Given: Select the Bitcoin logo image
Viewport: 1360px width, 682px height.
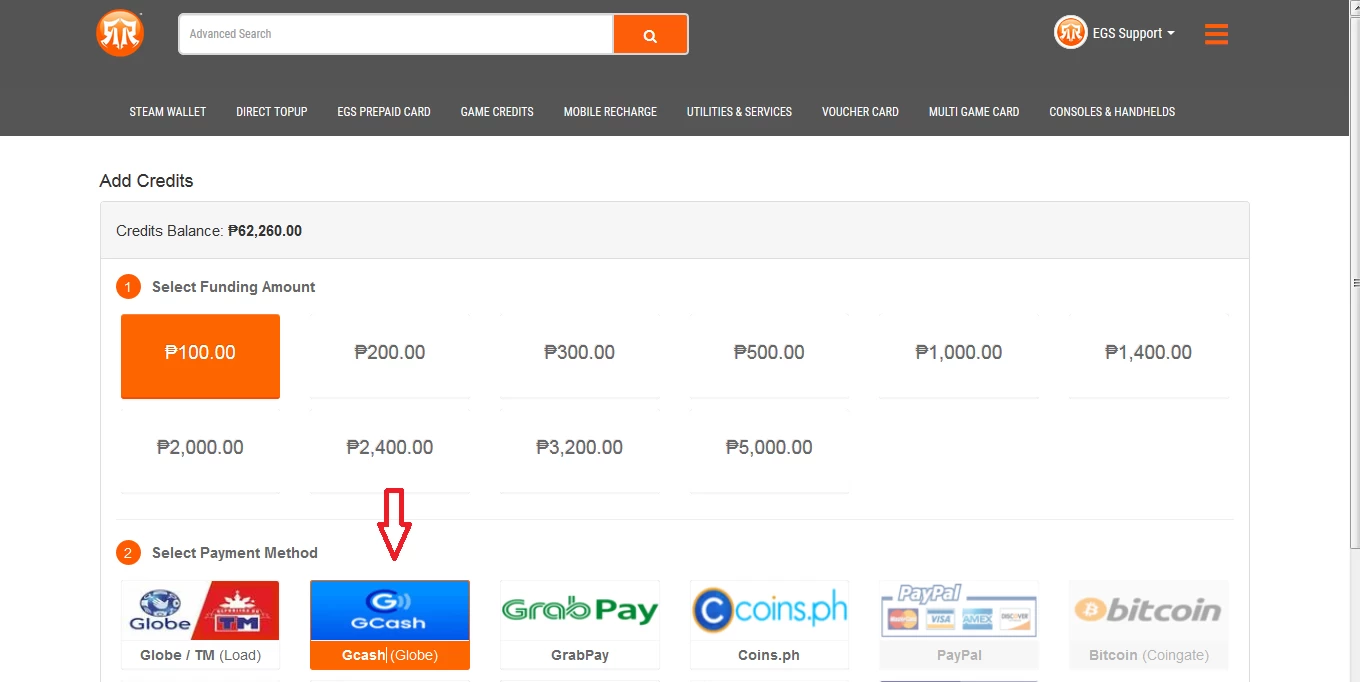Looking at the screenshot, I should coord(1148,610).
